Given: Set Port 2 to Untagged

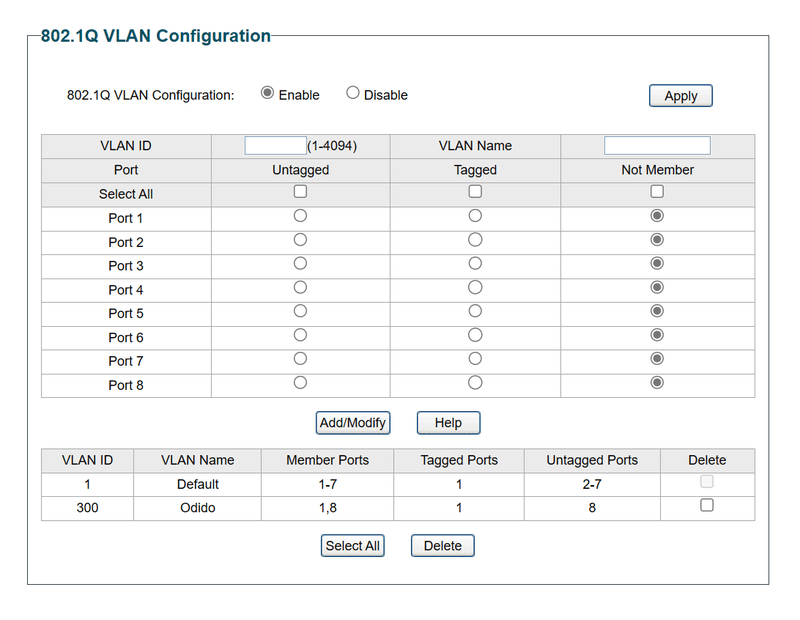Looking at the screenshot, I should 300,240.
